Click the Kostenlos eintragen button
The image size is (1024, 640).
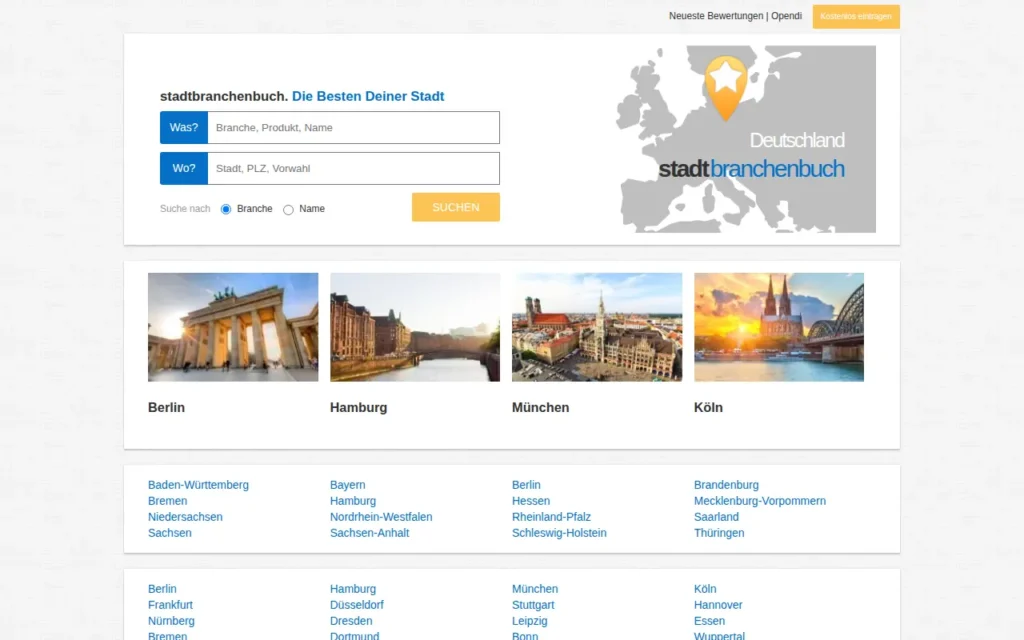click(856, 16)
